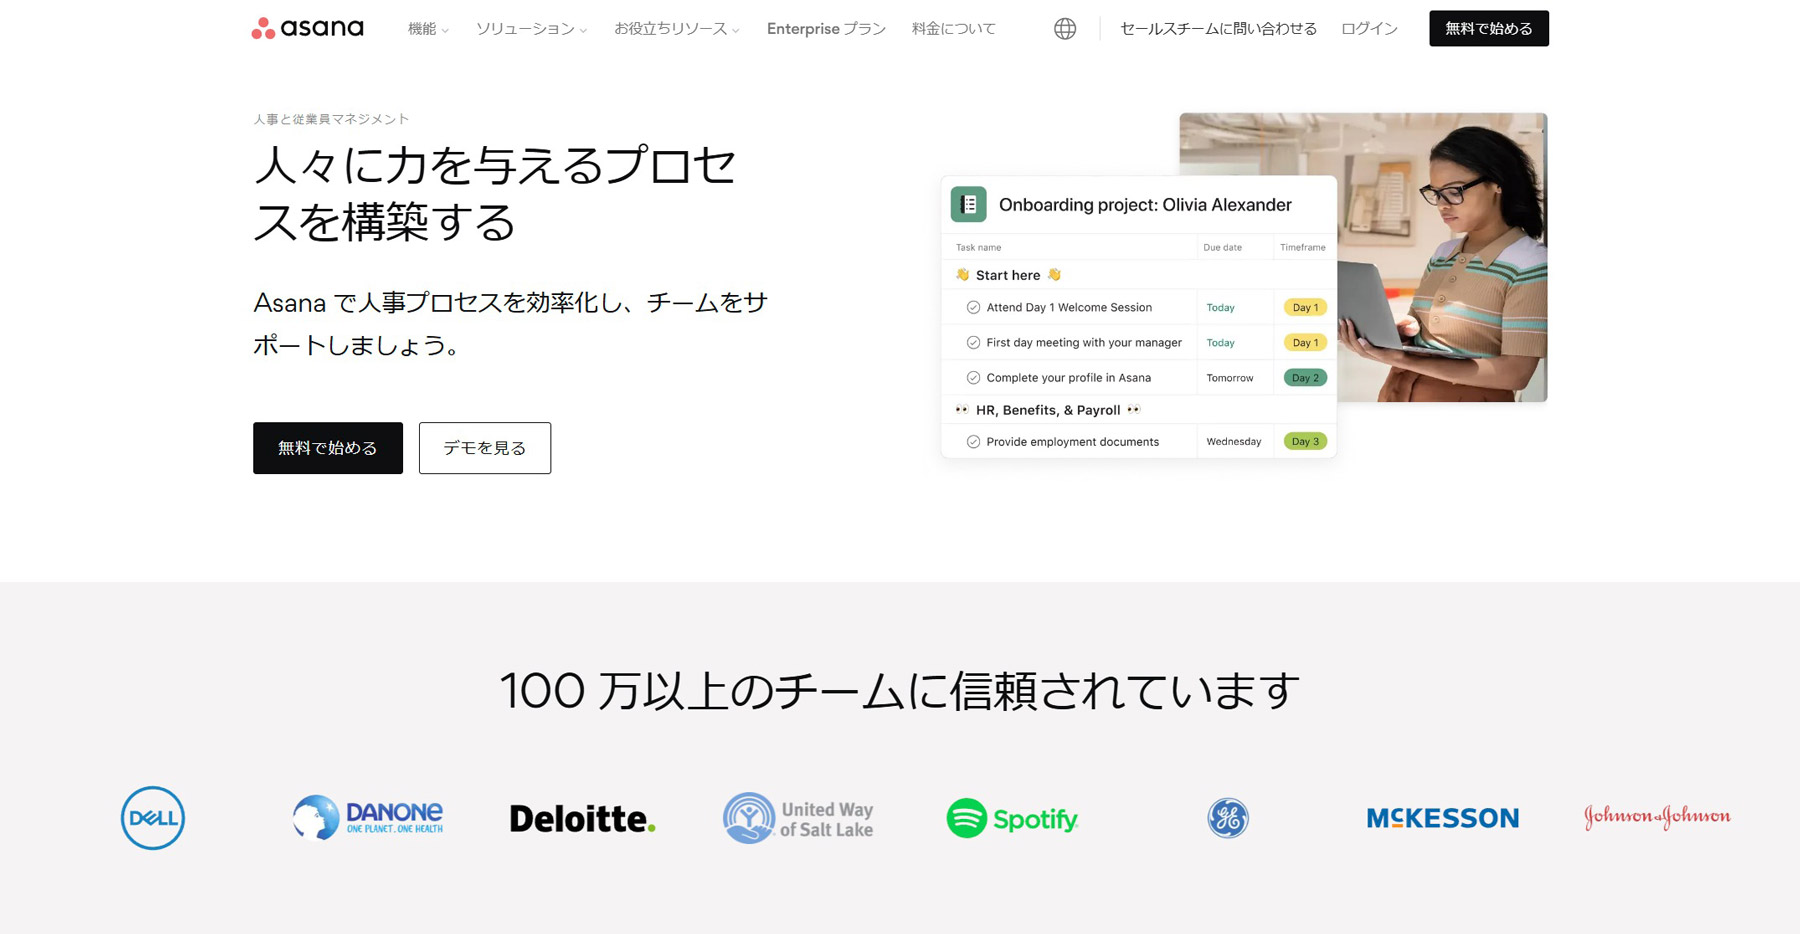Viewport: 1800px width, 934px height.
Task: Click the Dell logo
Action: pyautogui.click(x=153, y=818)
